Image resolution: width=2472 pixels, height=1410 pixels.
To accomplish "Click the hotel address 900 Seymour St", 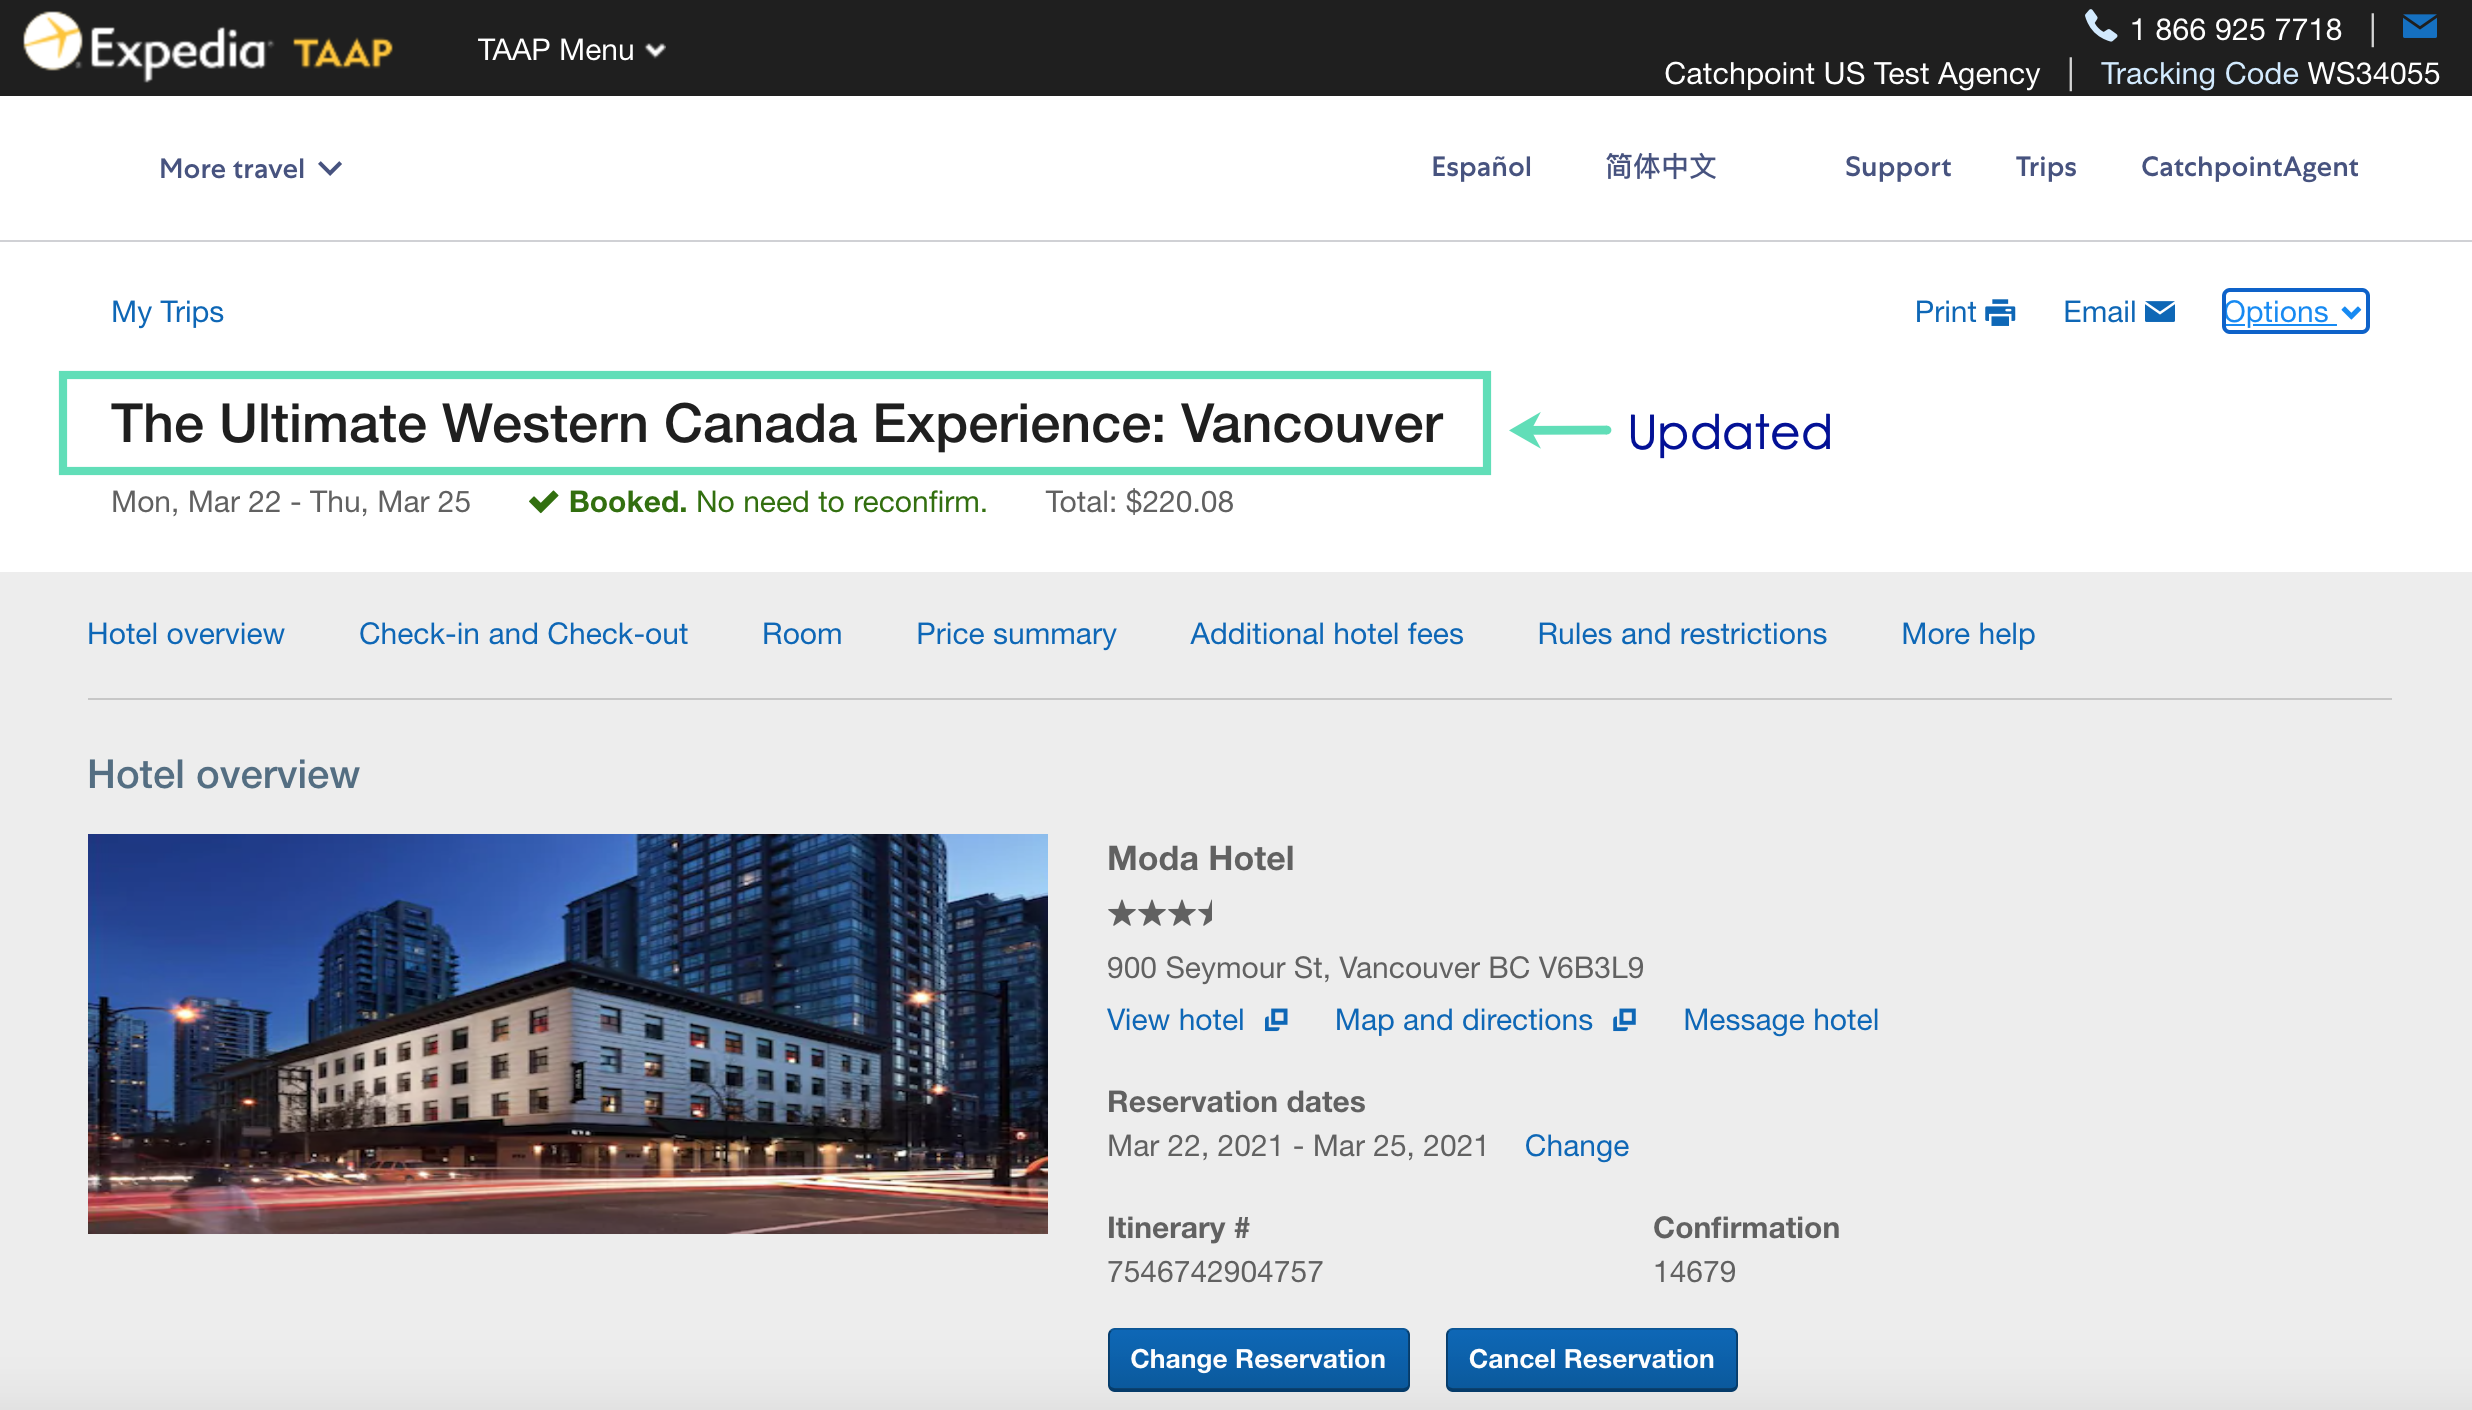I will [1375, 968].
